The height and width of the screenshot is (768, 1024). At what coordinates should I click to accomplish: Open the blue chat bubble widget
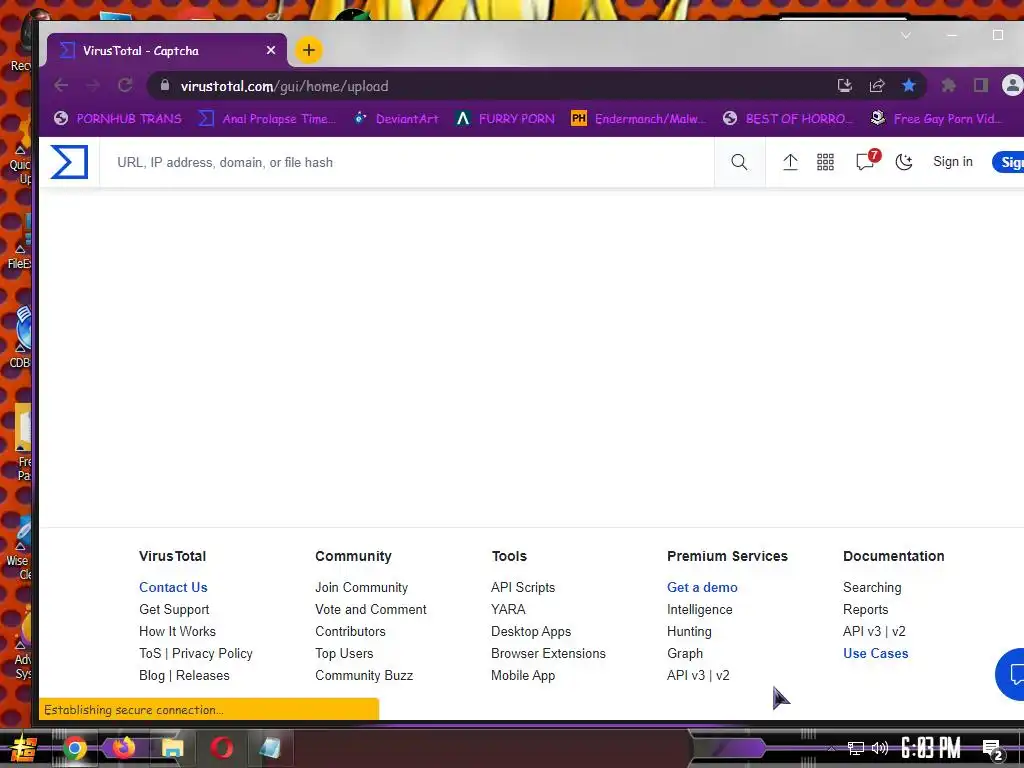click(x=1012, y=674)
